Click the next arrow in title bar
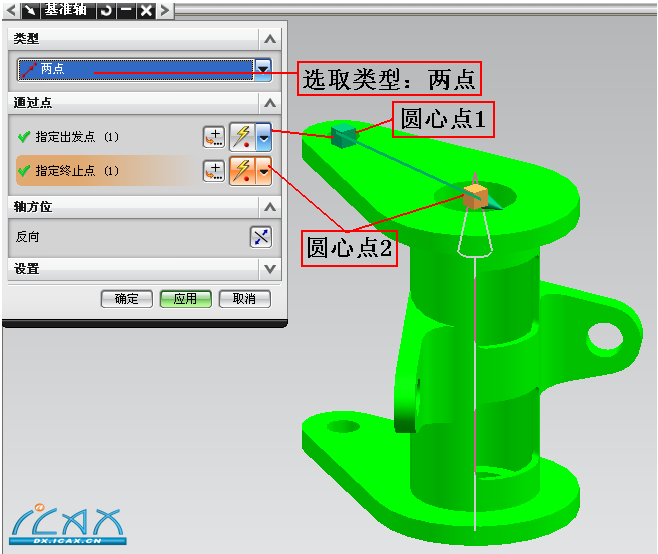The width and height of the screenshot is (658, 554). 165,10
